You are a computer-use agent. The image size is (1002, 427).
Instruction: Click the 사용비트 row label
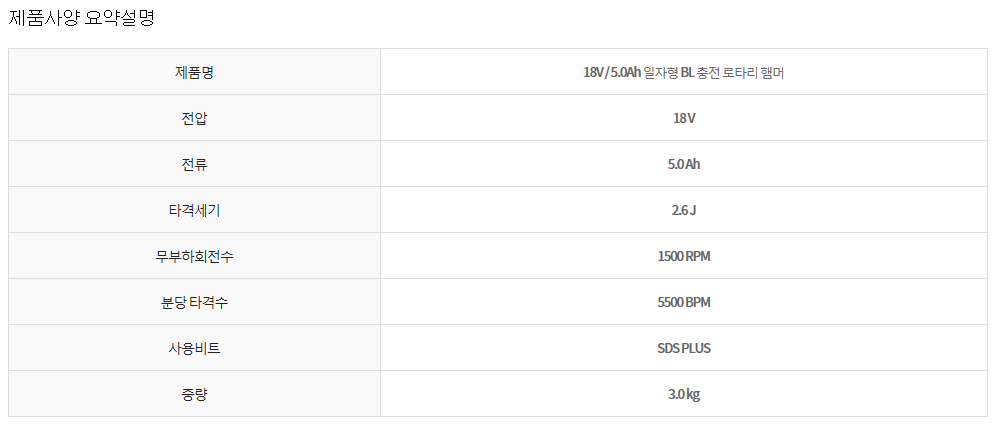click(x=194, y=348)
